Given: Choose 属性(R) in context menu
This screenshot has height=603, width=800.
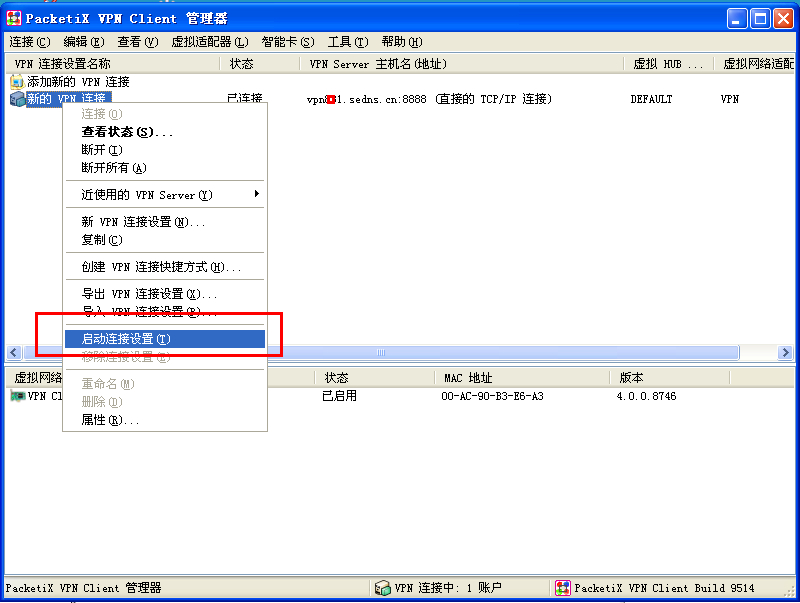Looking at the screenshot, I should pyautogui.click(x=165, y=420).
